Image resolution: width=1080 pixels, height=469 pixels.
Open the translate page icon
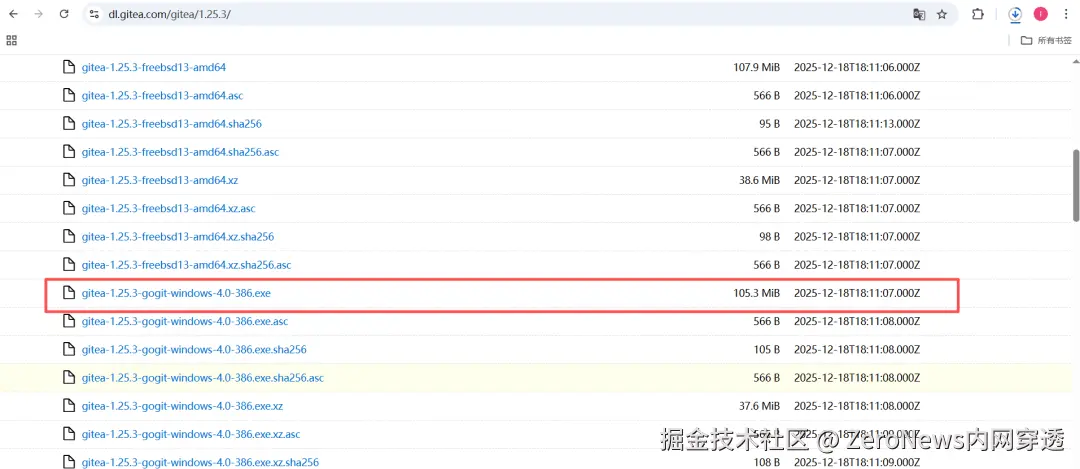919,14
